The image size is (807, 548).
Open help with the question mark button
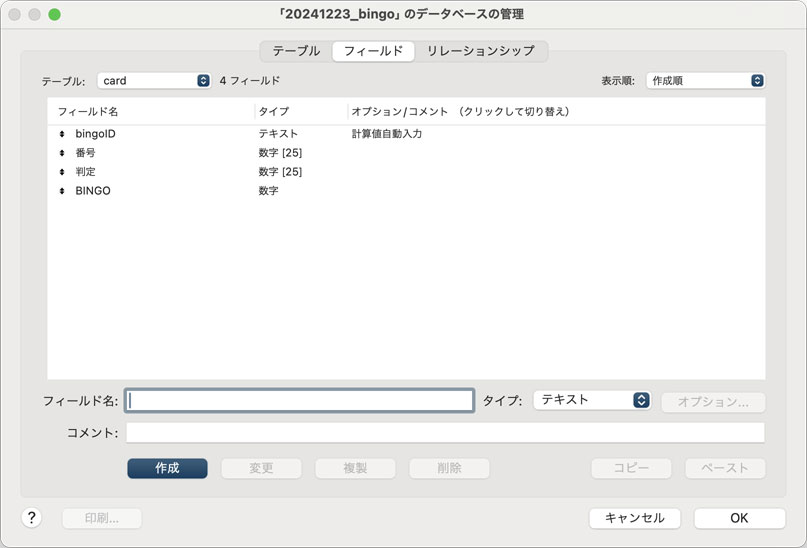point(31,518)
